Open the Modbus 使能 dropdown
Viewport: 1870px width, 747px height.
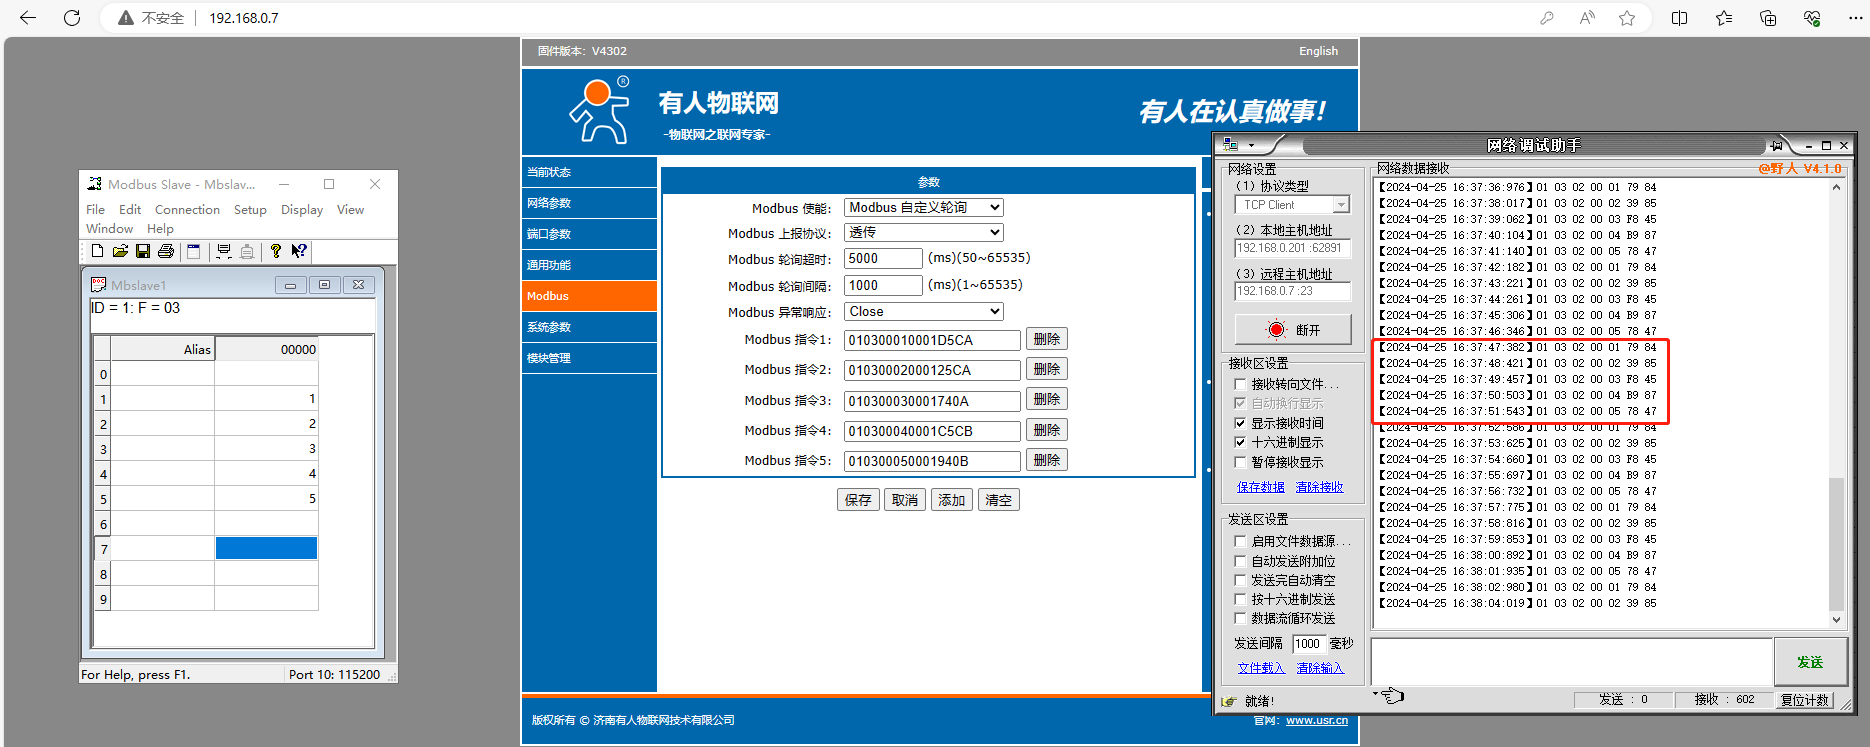pyautogui.click(x=924, y=207)
